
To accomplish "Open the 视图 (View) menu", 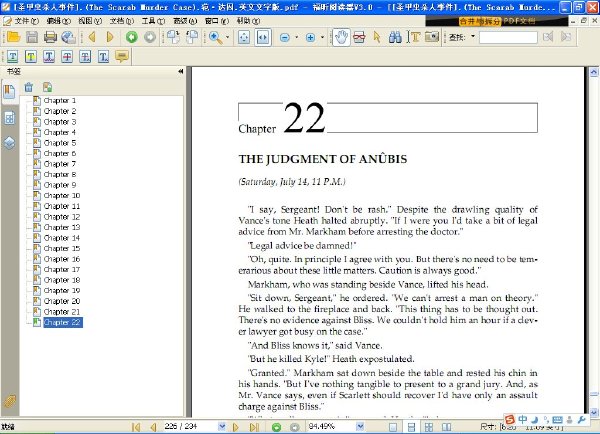I will coord(90,21).
